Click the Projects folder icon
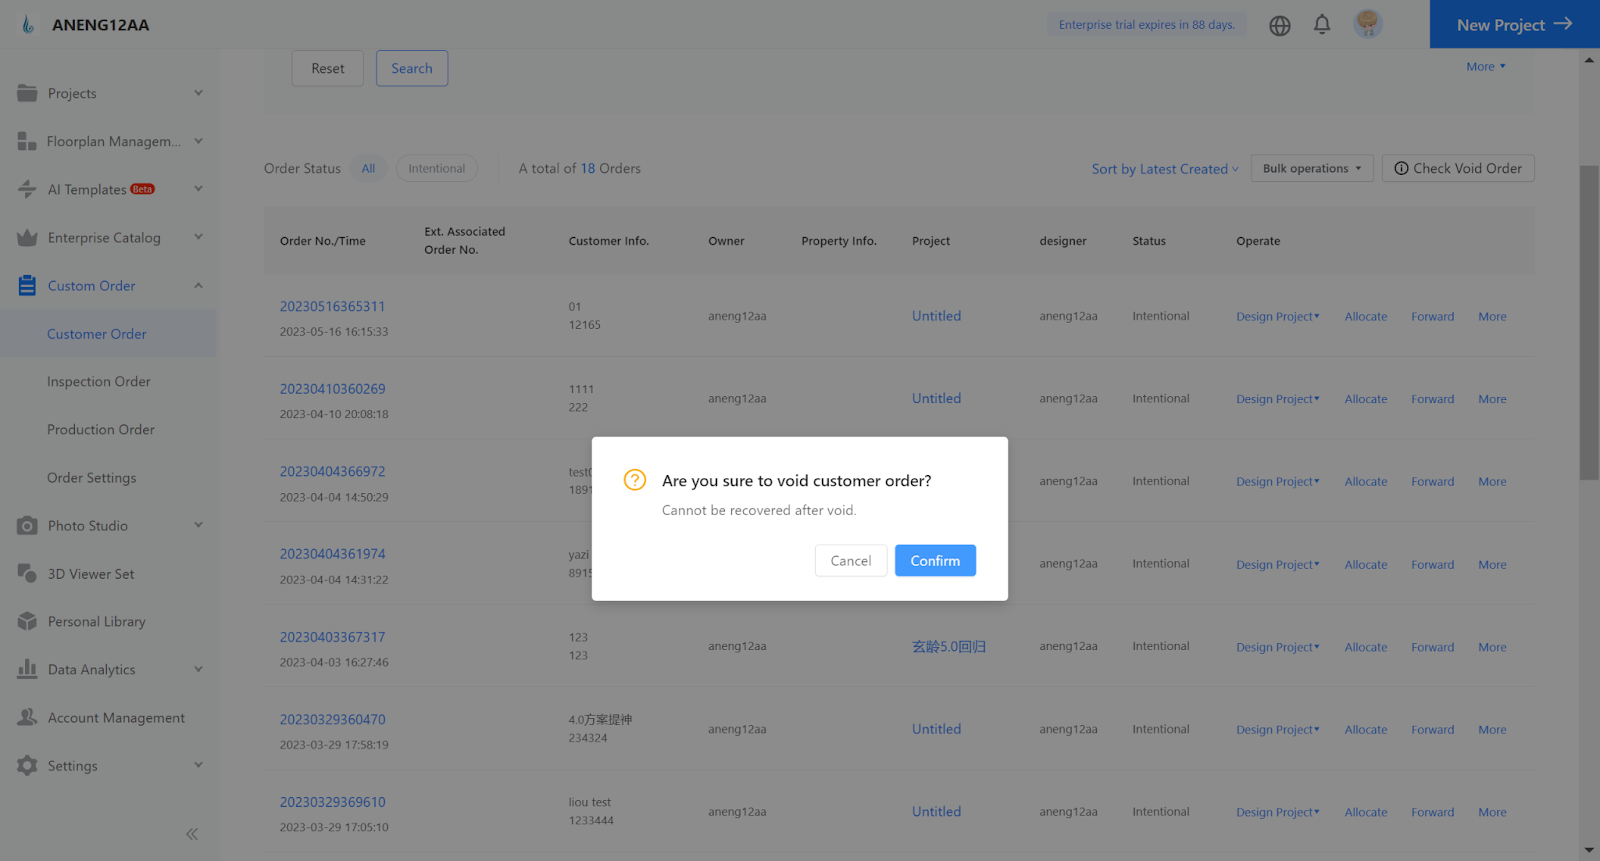This screenshot has height=861, width=1600. pos(27,93)
